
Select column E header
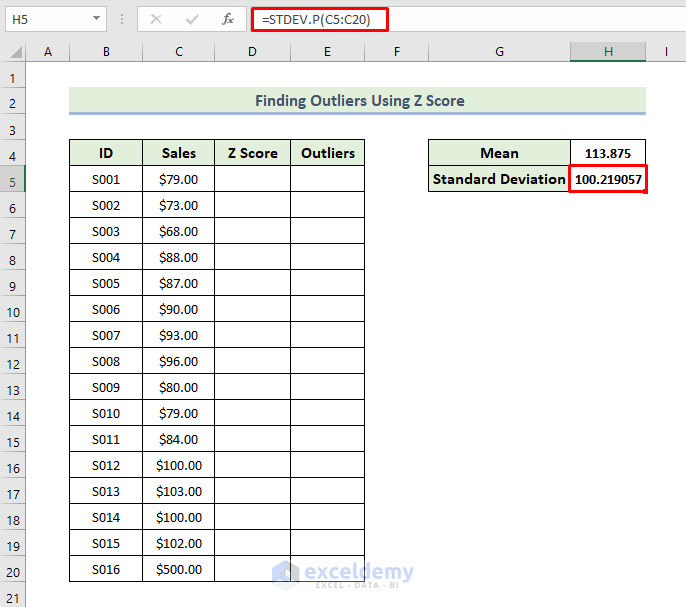(327, 52)
